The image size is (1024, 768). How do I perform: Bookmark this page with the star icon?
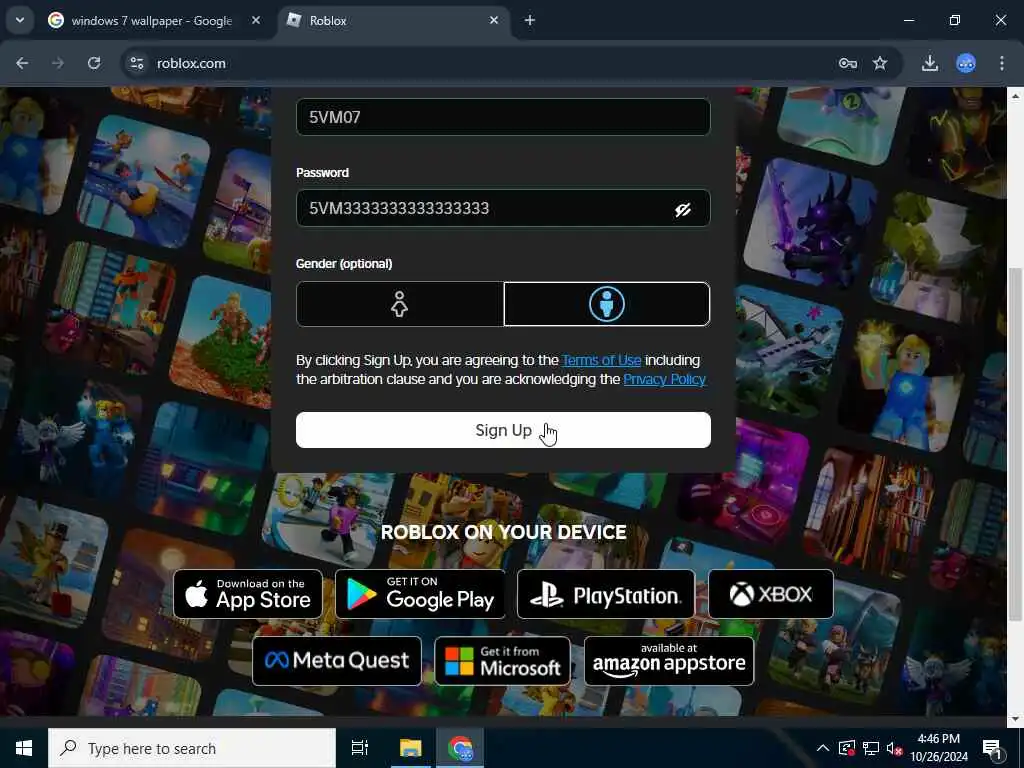(880, 63)
